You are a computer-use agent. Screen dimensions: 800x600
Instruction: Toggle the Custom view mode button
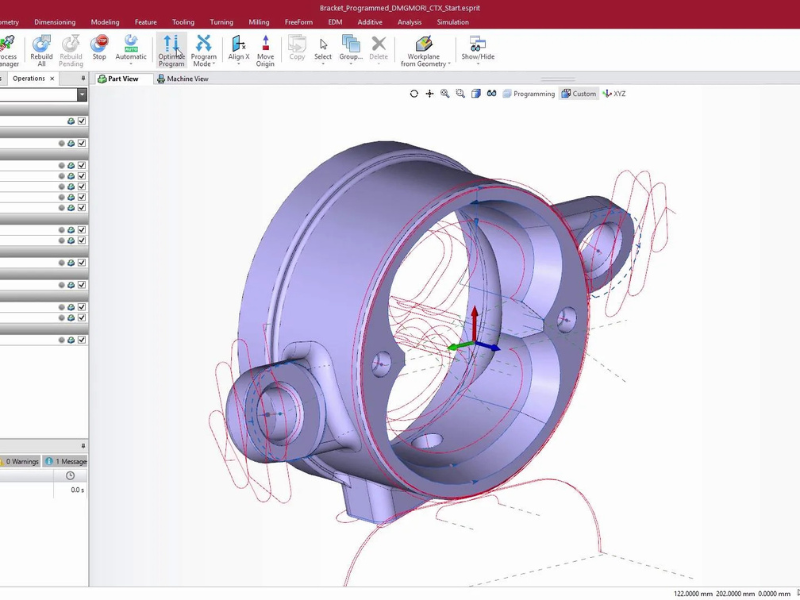click(579, 94)
